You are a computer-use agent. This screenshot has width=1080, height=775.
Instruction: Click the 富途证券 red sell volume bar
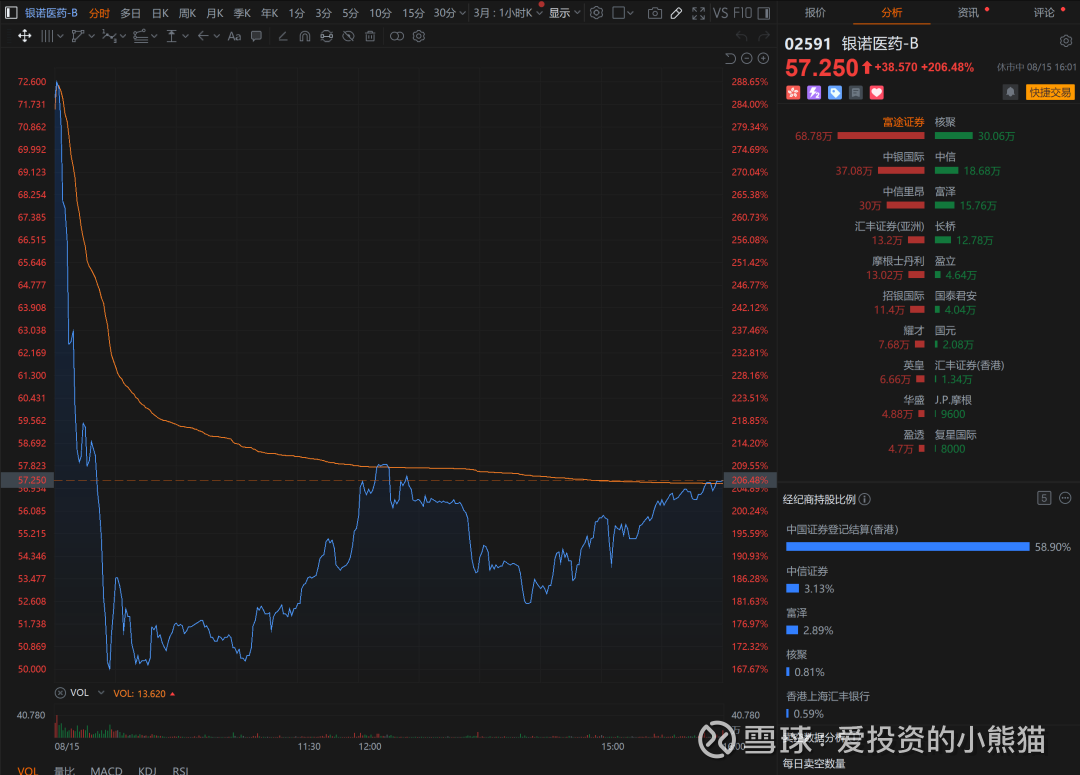[x=881, y=136]
